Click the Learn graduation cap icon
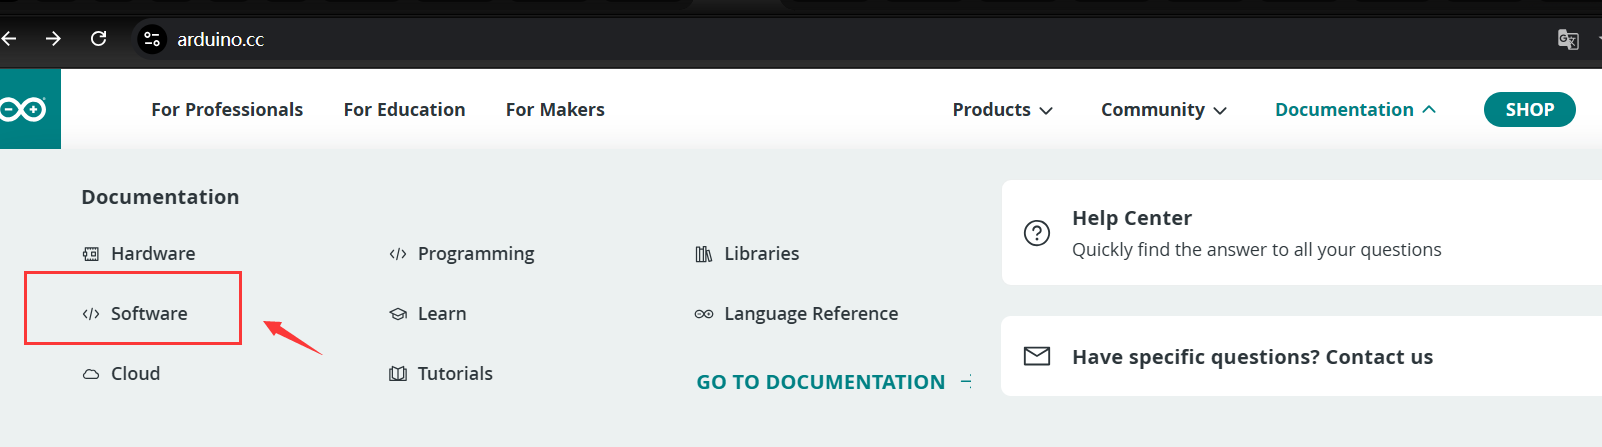 398,314
